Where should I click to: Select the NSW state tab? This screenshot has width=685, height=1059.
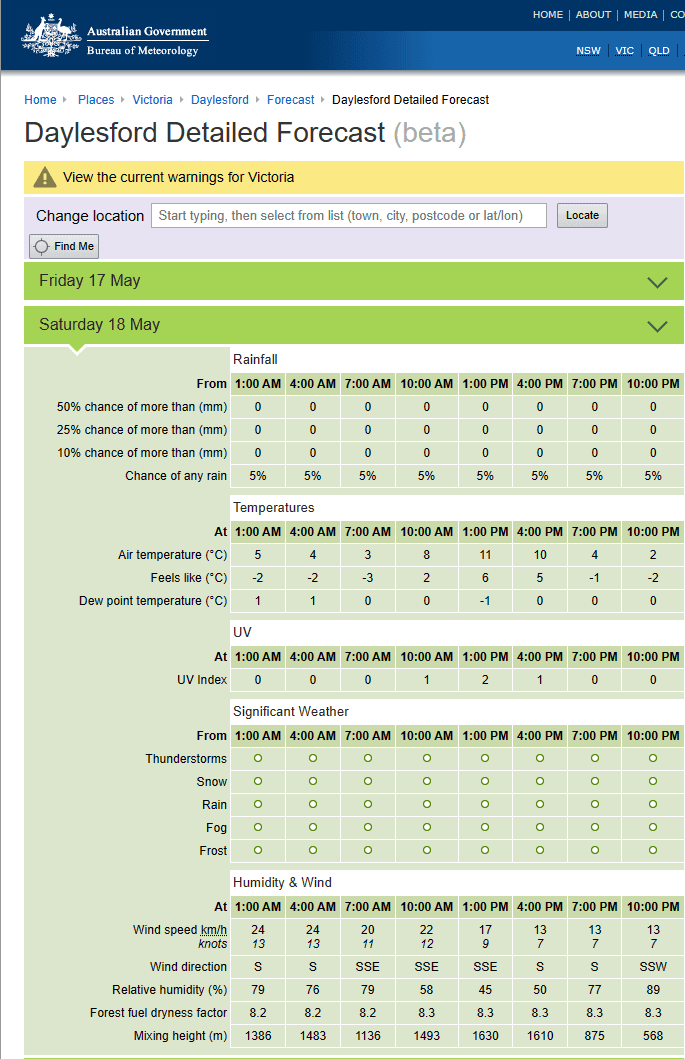point(588,51)
